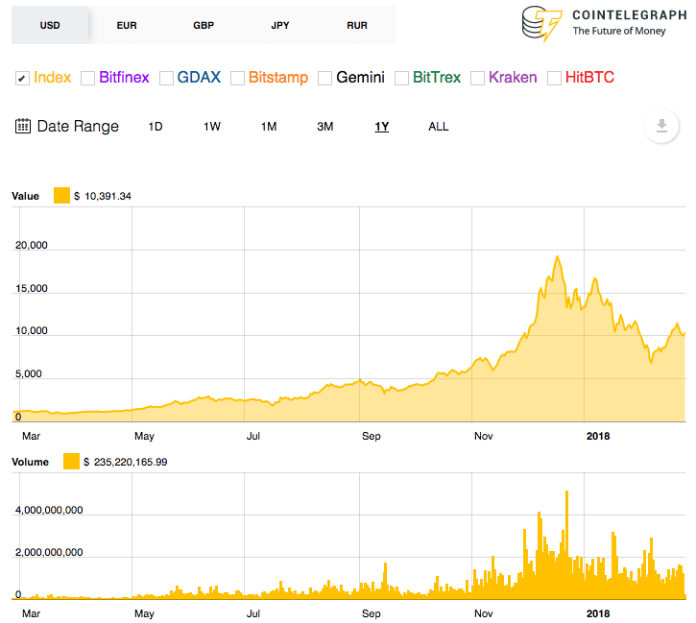The height and width of the screenshot is (623, 696).
Task: Open the JPY currency tab
Action: coord(281,24)
